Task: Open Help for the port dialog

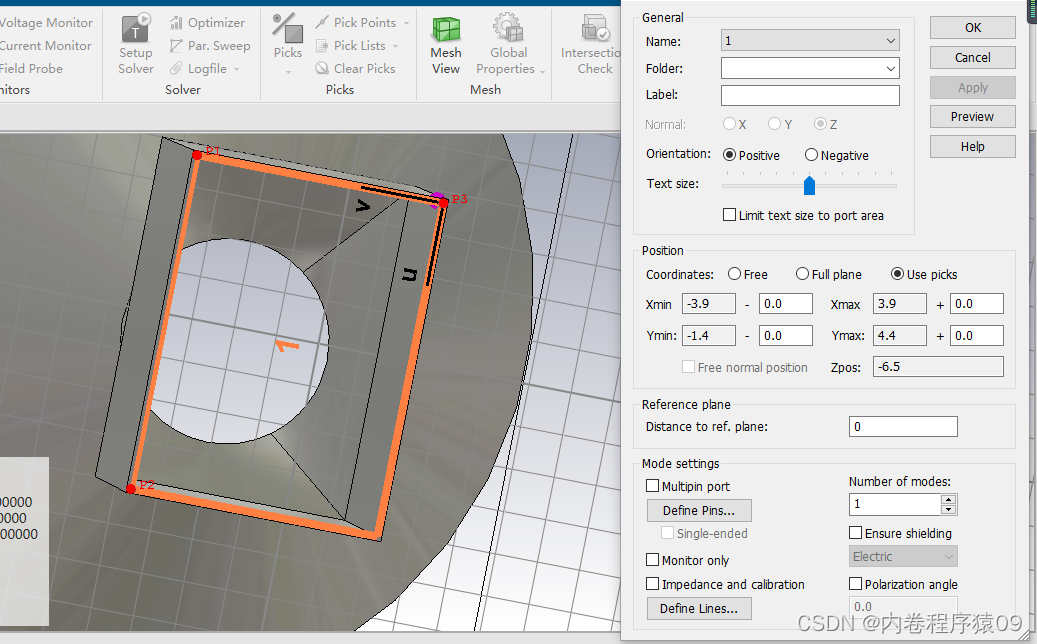Action: pos(972,146)
